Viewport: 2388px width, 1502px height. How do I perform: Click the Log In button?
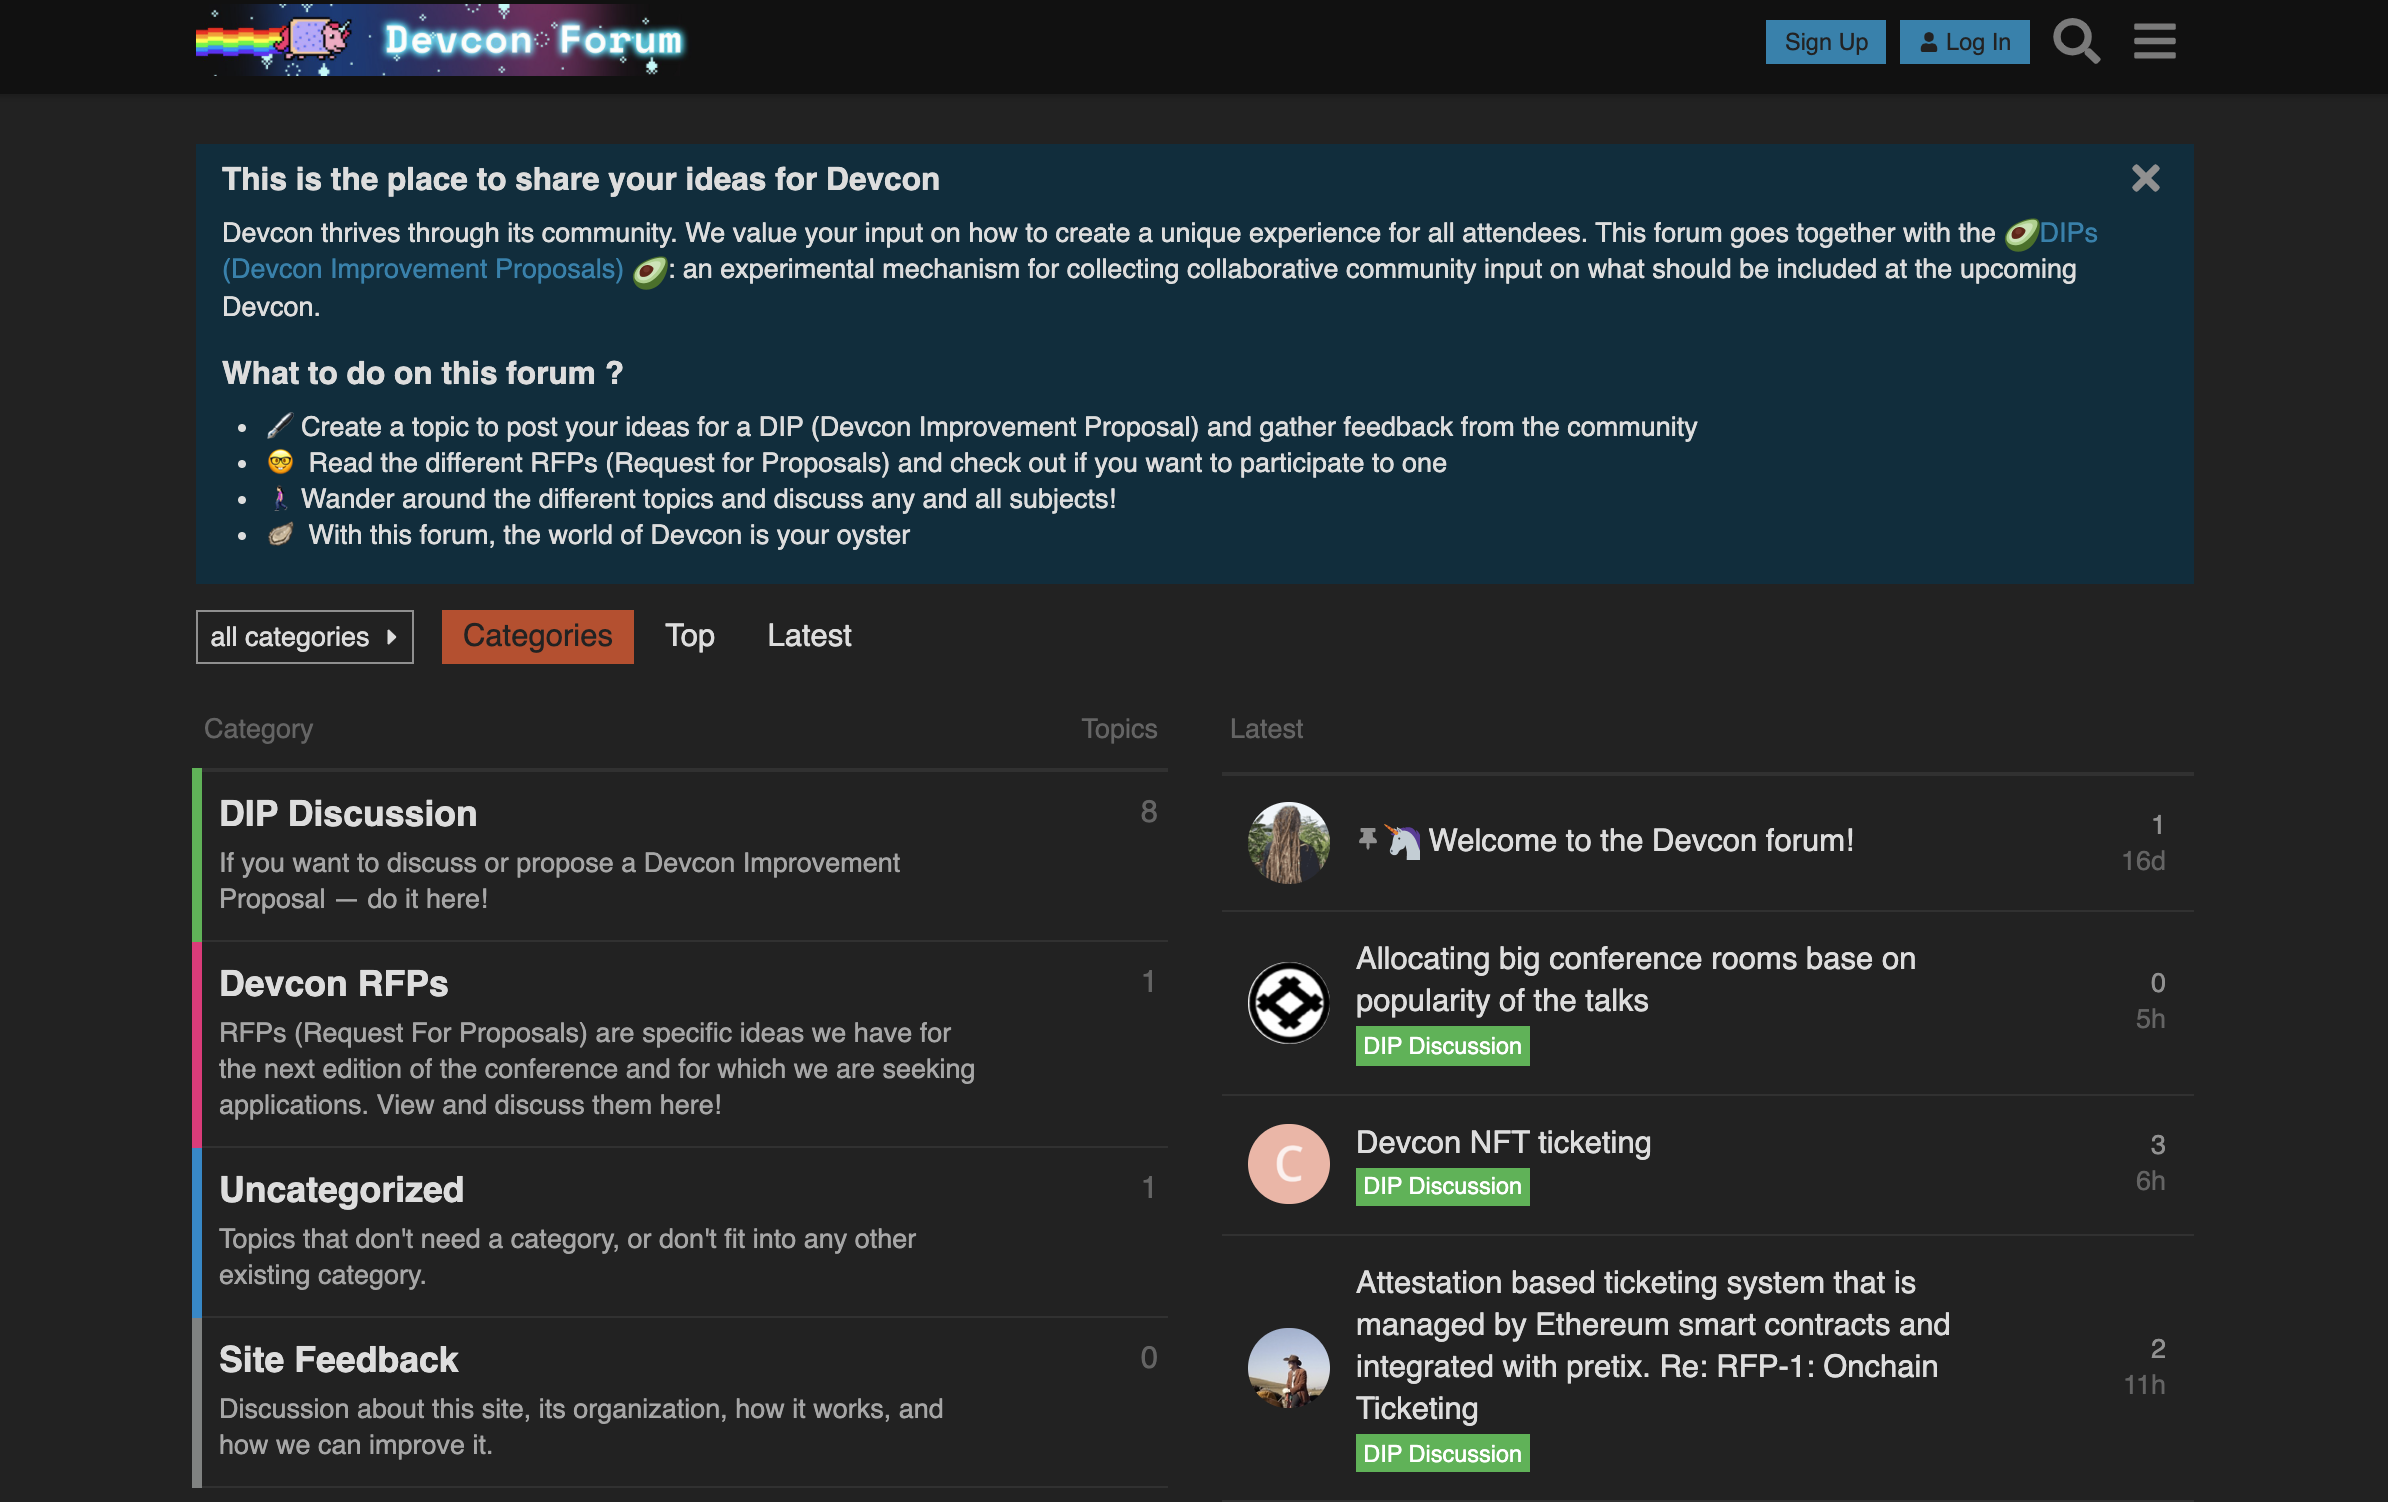[x=1964, y=42]
